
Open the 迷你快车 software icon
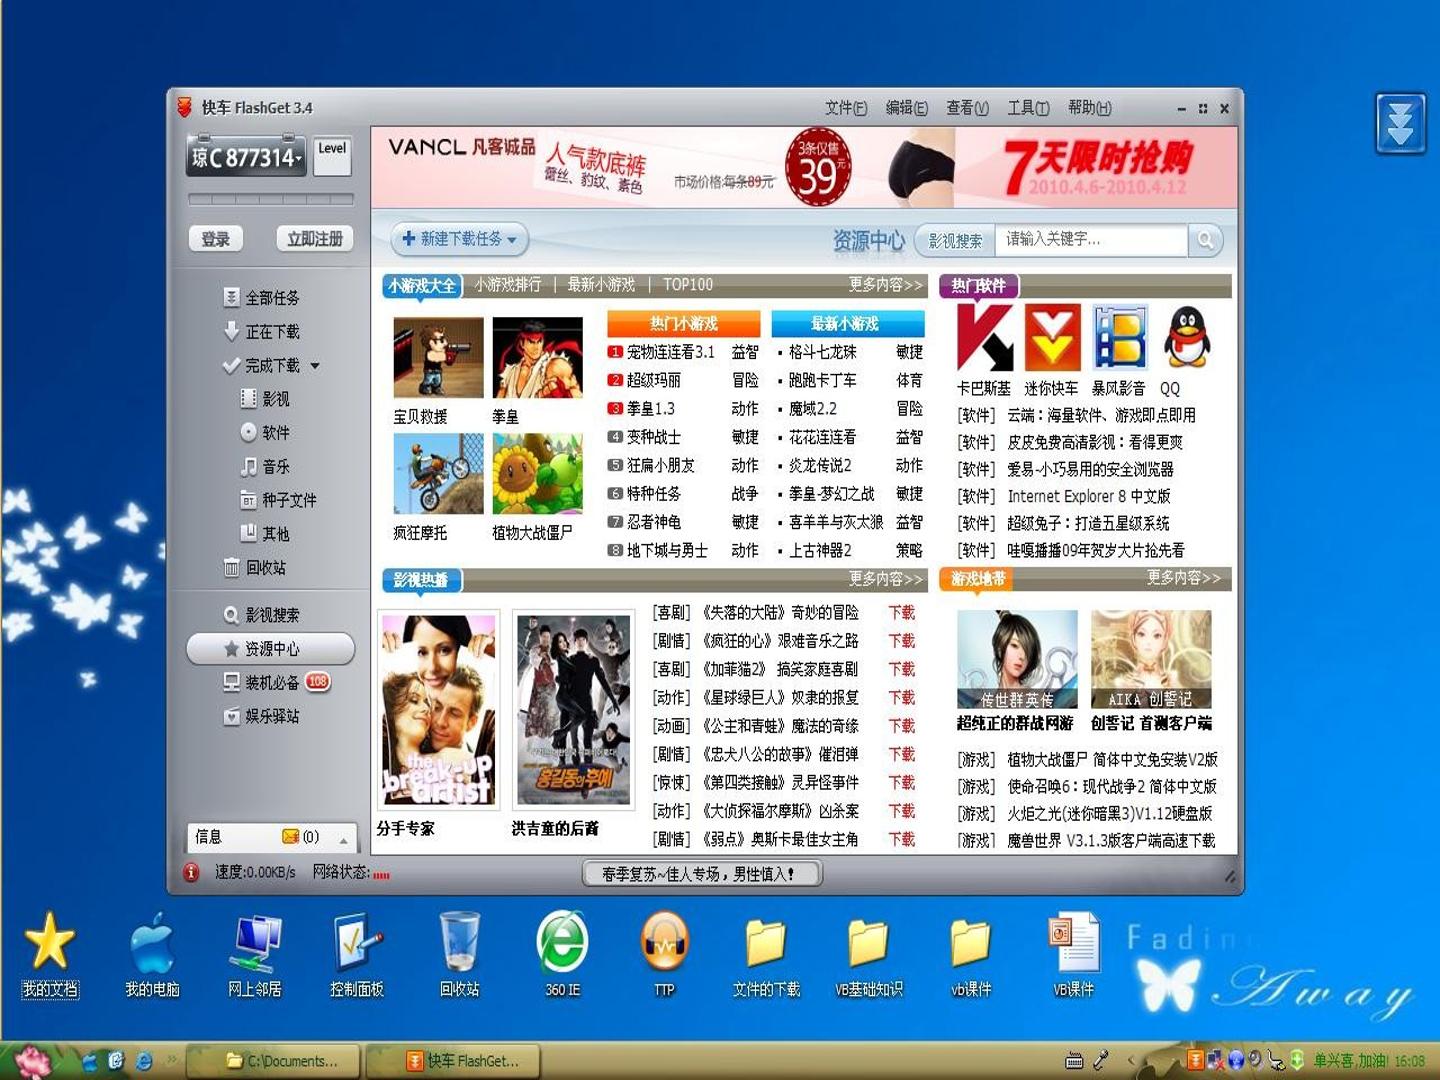point(1052,338)
